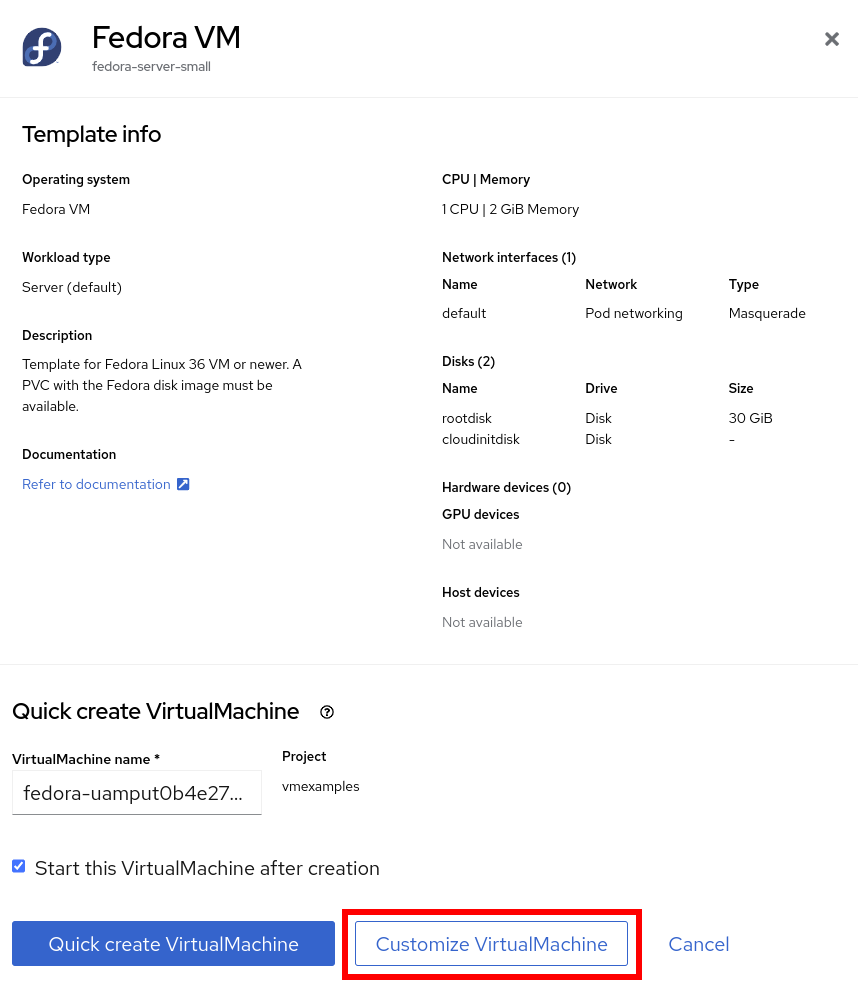Open the Refer to documentation link
The height and width of the screenshot is (987, 858).
(x=96, y=484)
